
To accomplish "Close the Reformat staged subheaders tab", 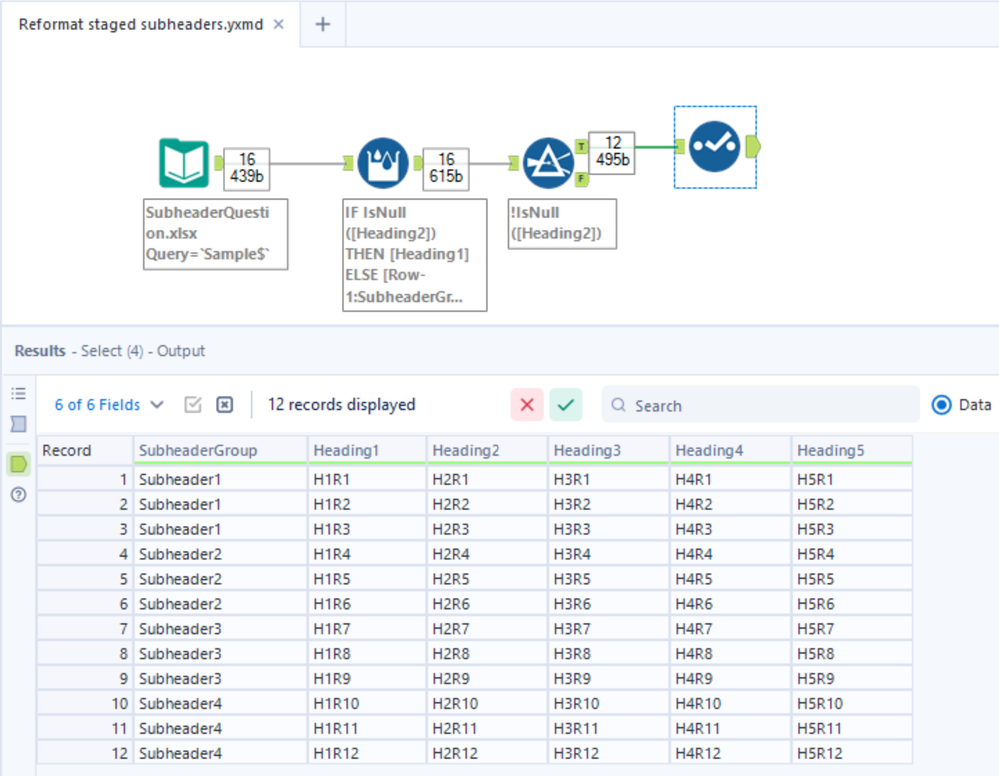I will coord(278,24).
